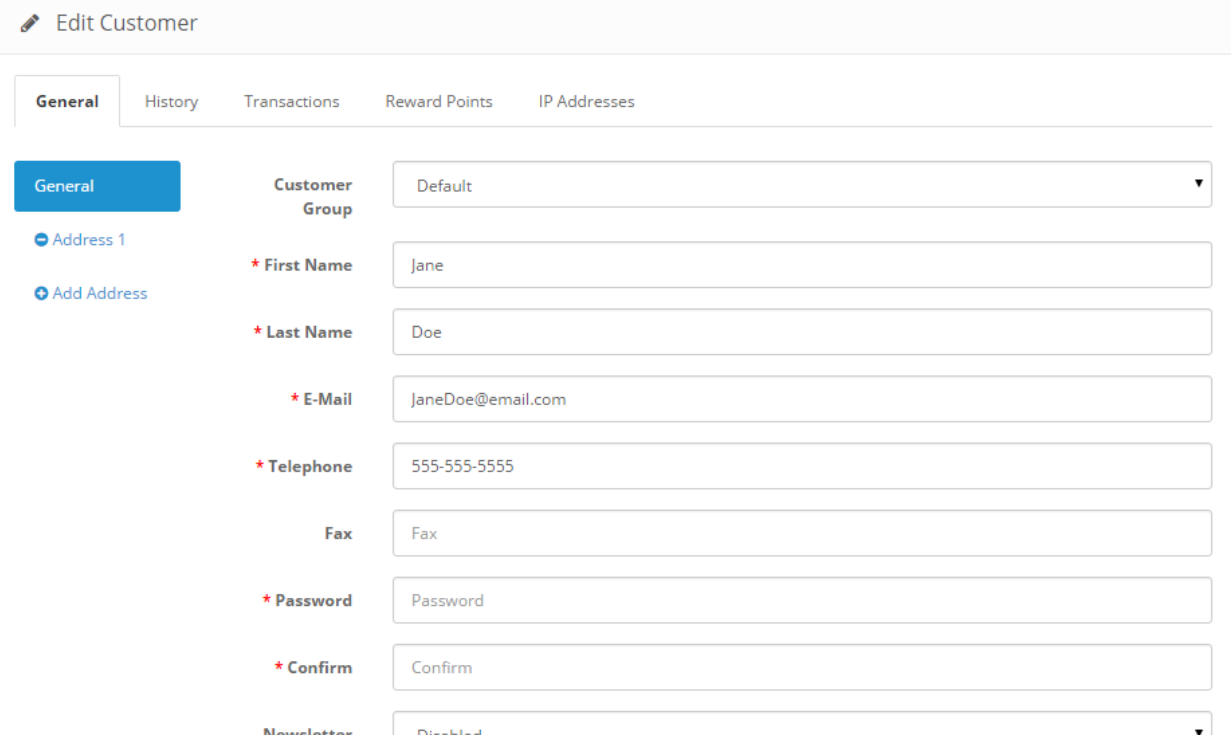1231x735 pixels.
Task: Click the E-Mail text field
Action: pos(801,399)
